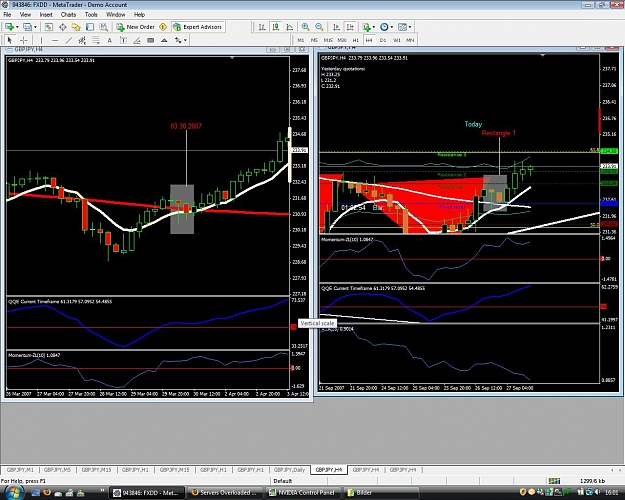
Task: Open the Navigator star-folder icon
Action: 76,27
